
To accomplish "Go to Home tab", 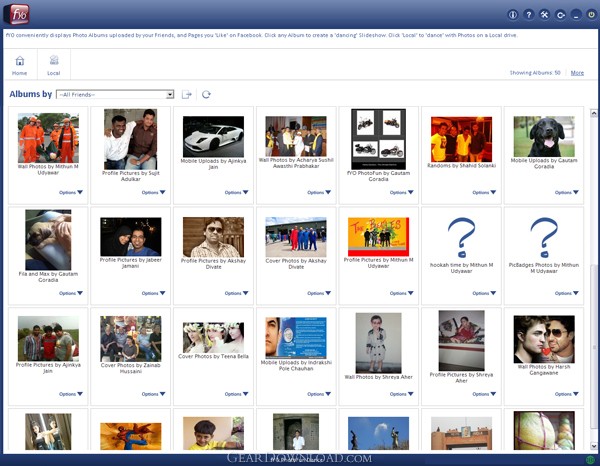I will (x=20, y=65).
